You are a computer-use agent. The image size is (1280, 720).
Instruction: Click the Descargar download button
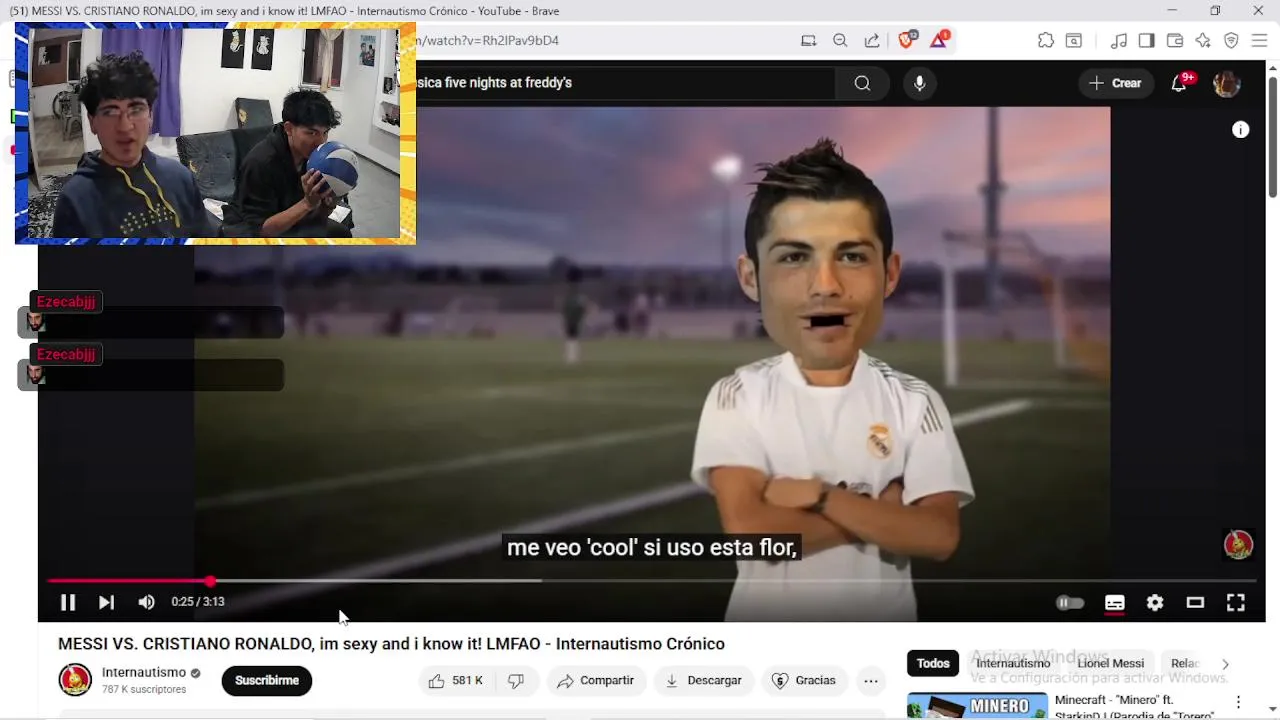[x=704, y=680]
